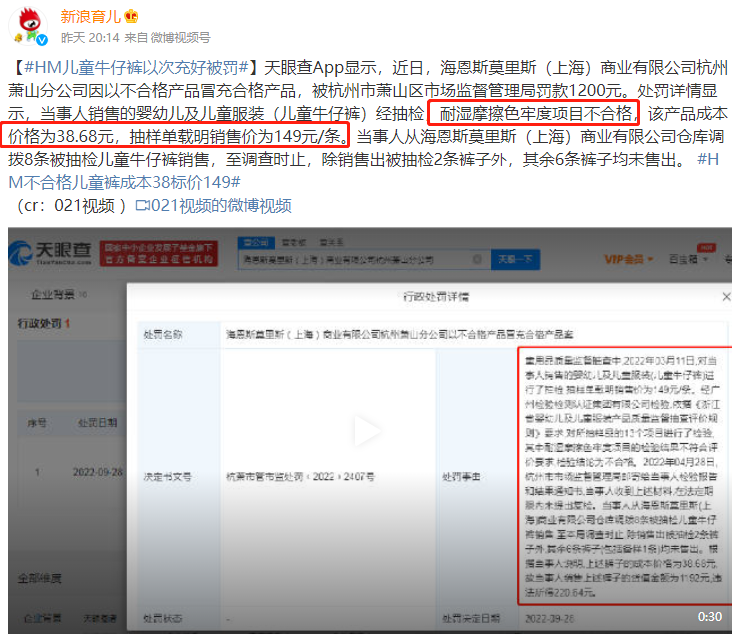Screen dimensions: 740x637
Task: Expand the 百宝箱 dropdown
Action: coord(689,259)
